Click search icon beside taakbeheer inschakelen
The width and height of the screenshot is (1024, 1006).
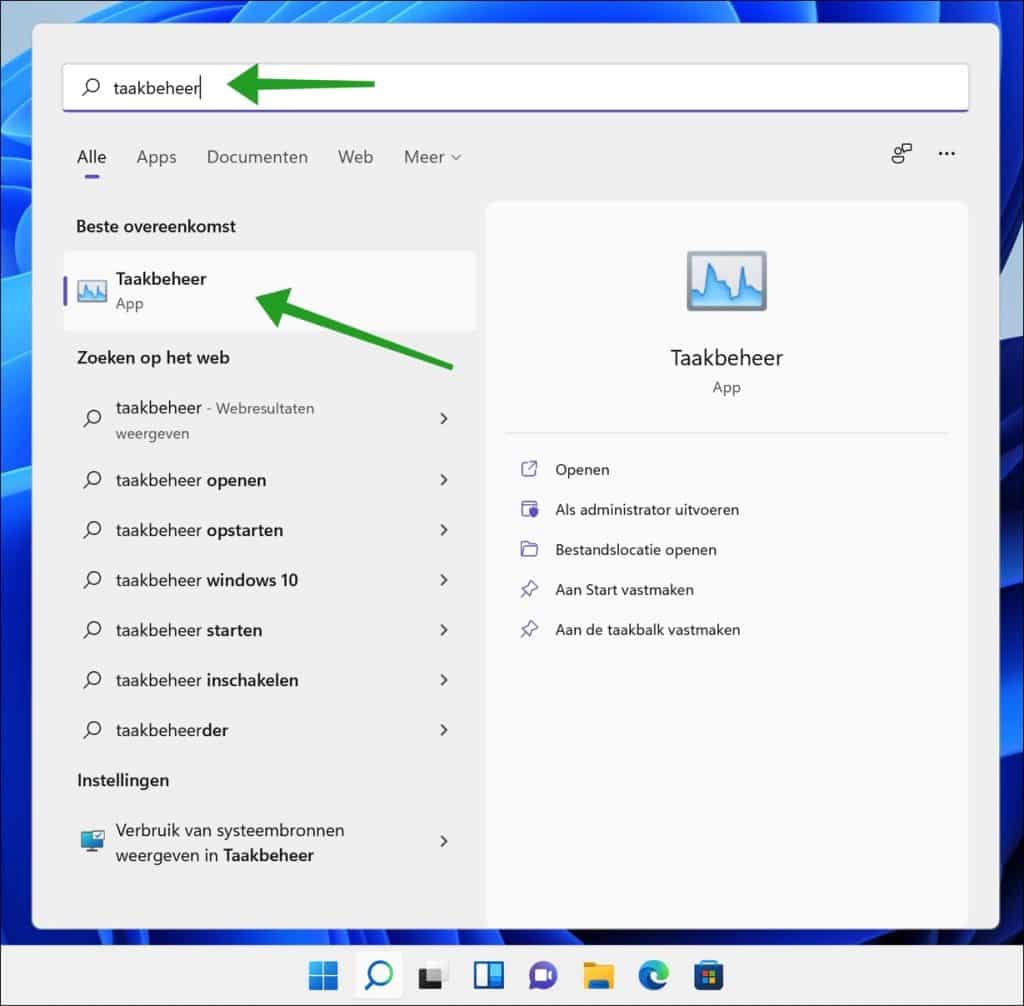pos(92,679)
